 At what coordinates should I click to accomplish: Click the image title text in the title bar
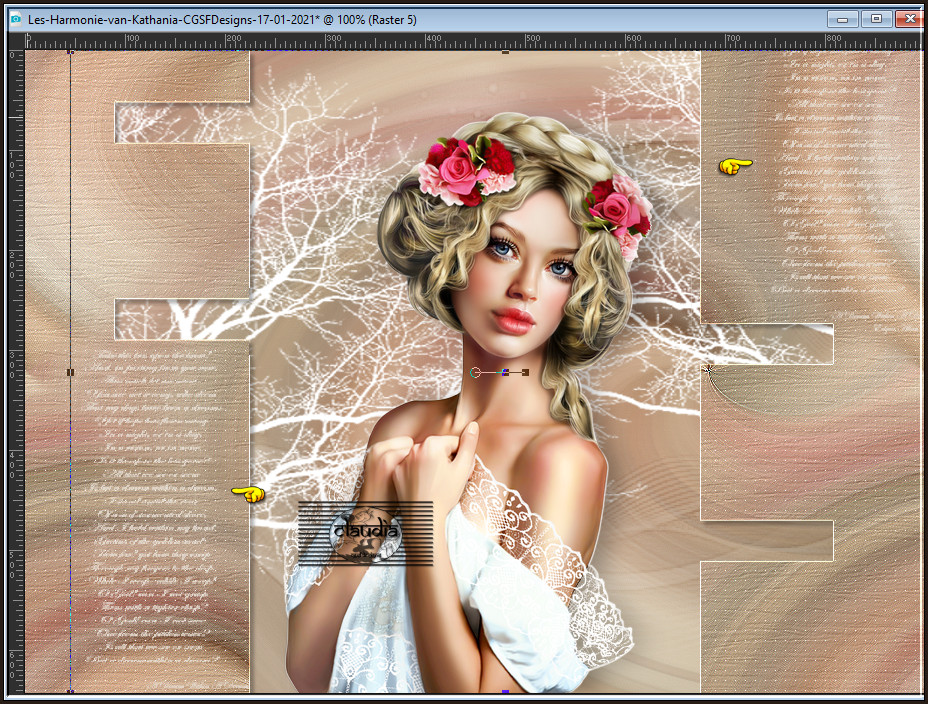222,20
